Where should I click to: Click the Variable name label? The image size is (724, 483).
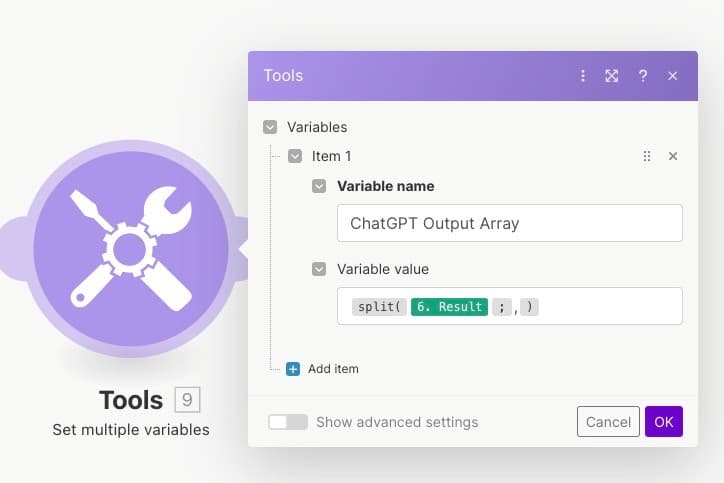[386, 186]
